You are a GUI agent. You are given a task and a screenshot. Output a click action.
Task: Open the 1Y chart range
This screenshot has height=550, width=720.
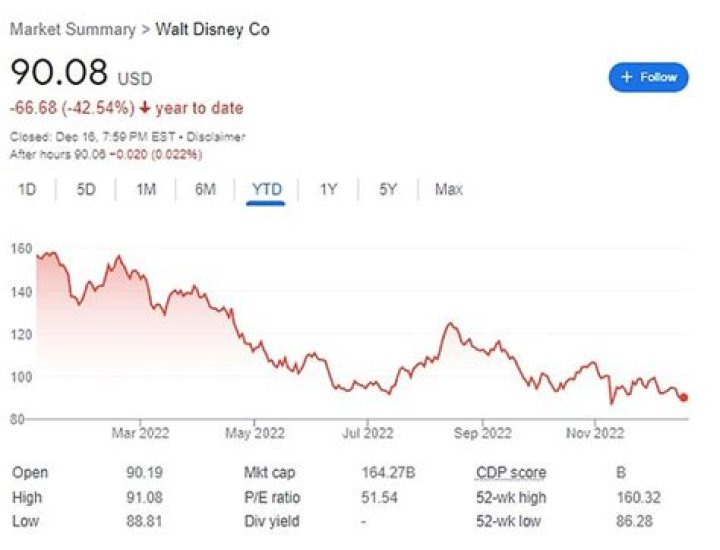[328, 189]
